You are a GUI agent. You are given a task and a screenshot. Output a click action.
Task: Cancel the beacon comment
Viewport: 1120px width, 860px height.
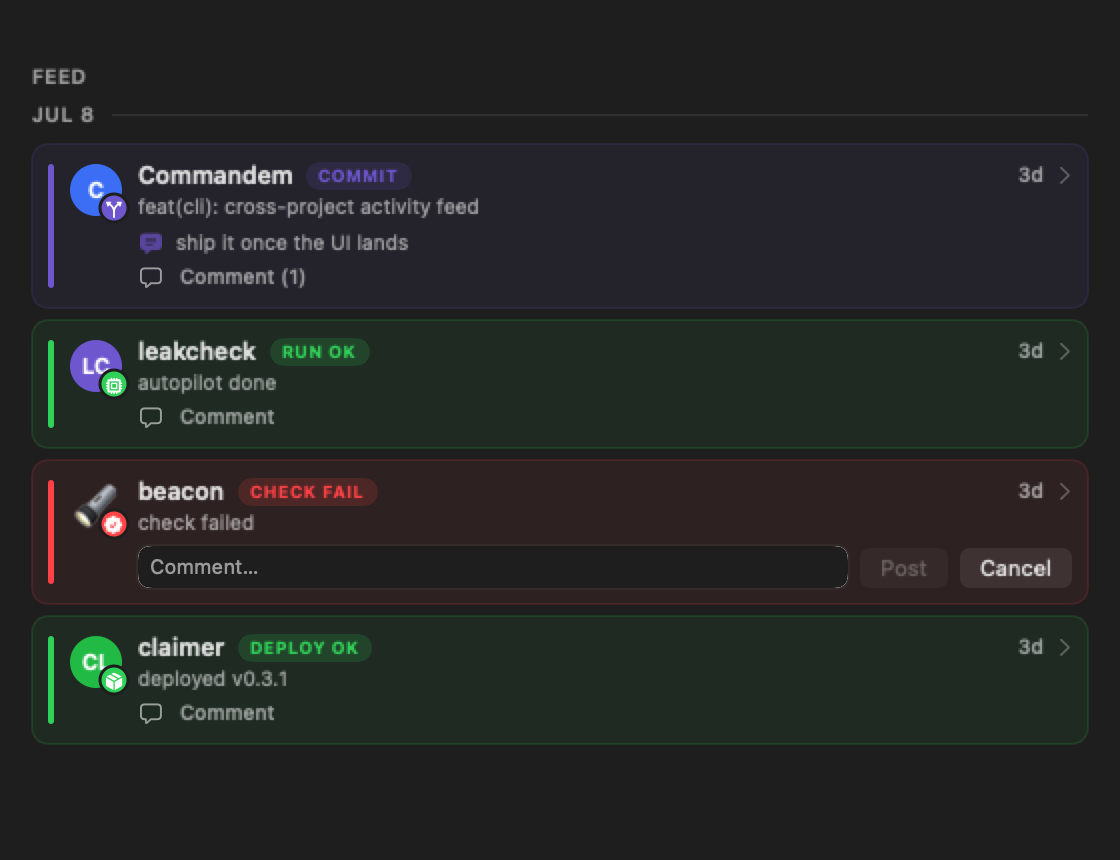click(x=1016, y=568)
